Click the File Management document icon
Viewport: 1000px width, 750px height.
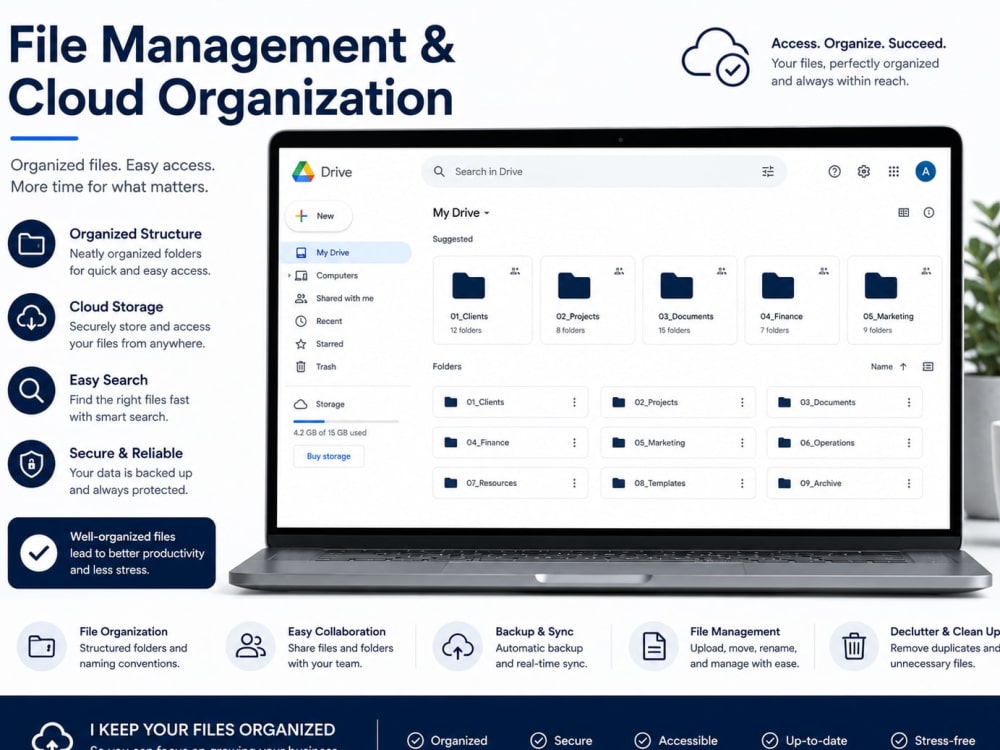coord(654,646)
